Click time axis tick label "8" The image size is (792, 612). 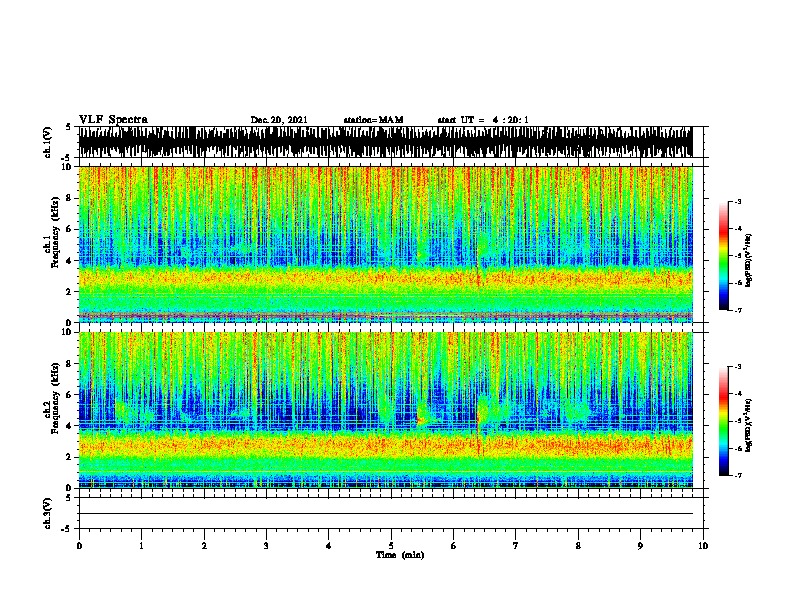578,546
